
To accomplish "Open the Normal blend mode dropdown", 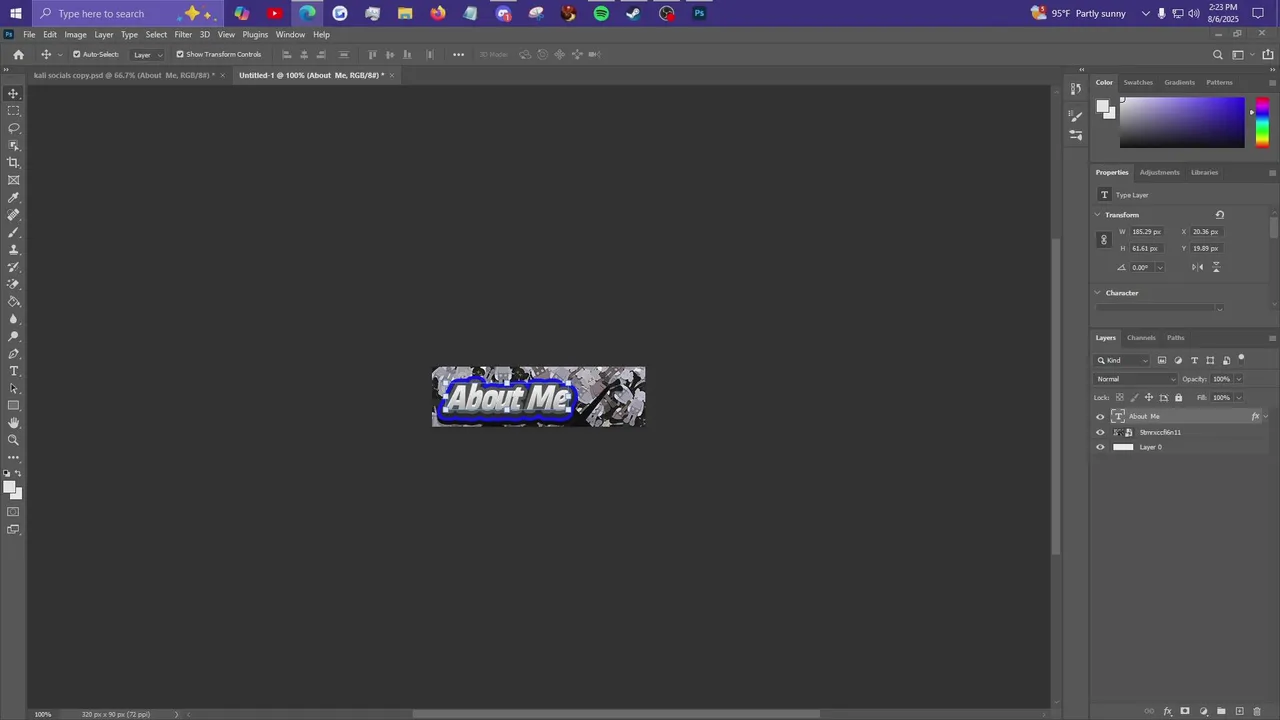I will pyautogui.click(x=1137, y=379).
